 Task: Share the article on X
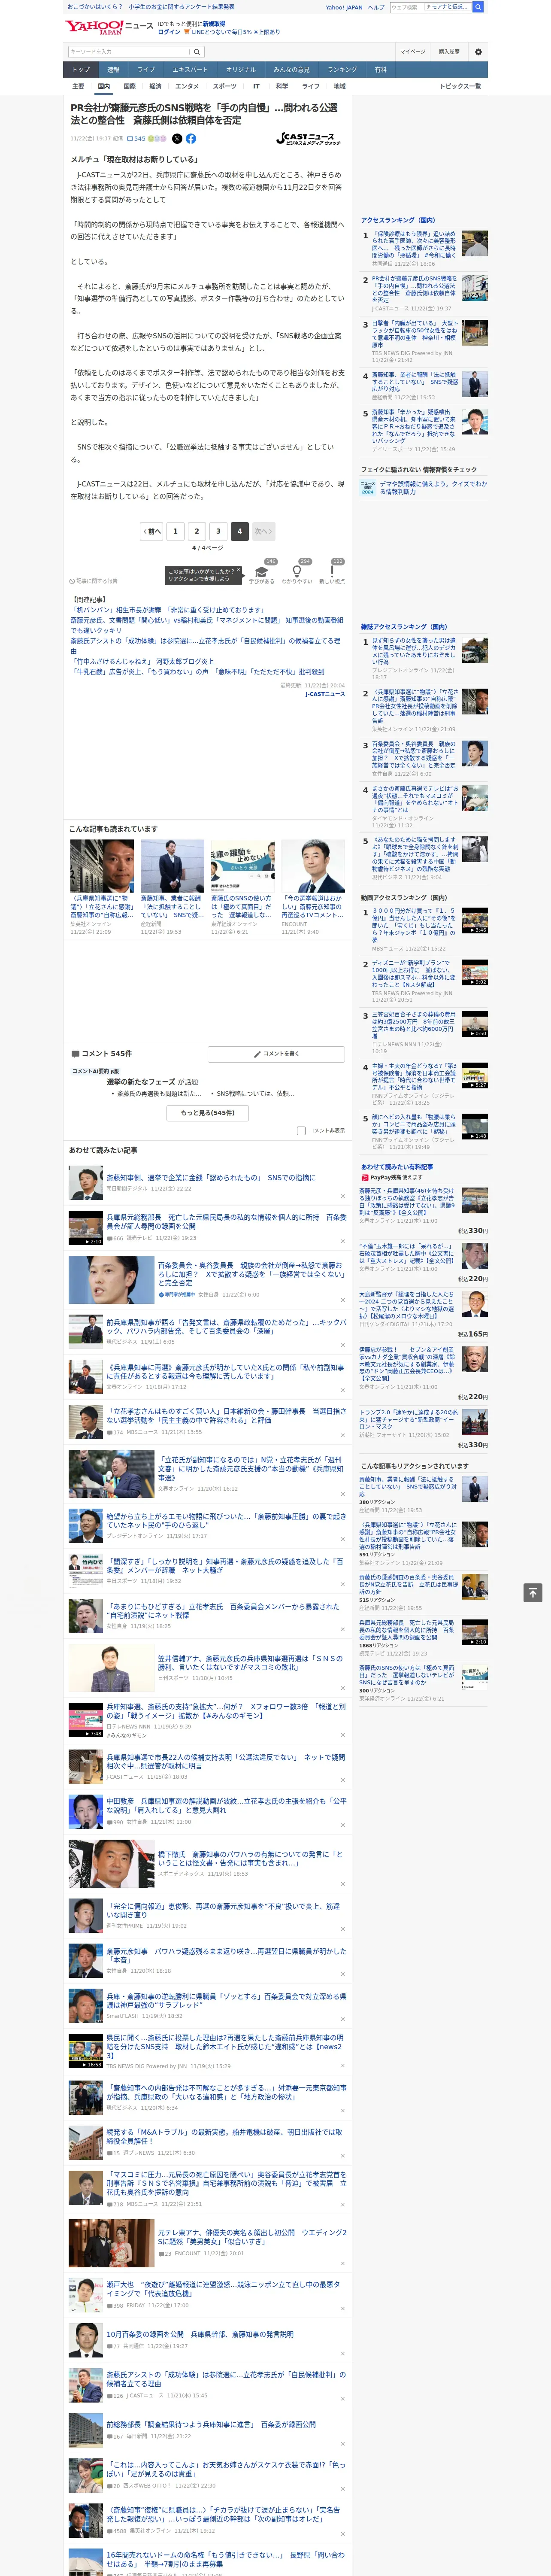click(177, 139)
